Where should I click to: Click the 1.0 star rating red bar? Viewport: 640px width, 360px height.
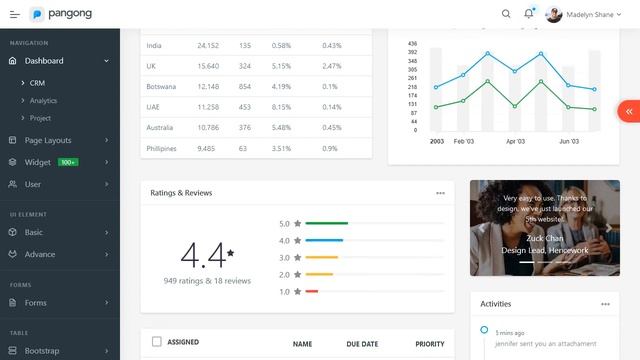point(311,291)
